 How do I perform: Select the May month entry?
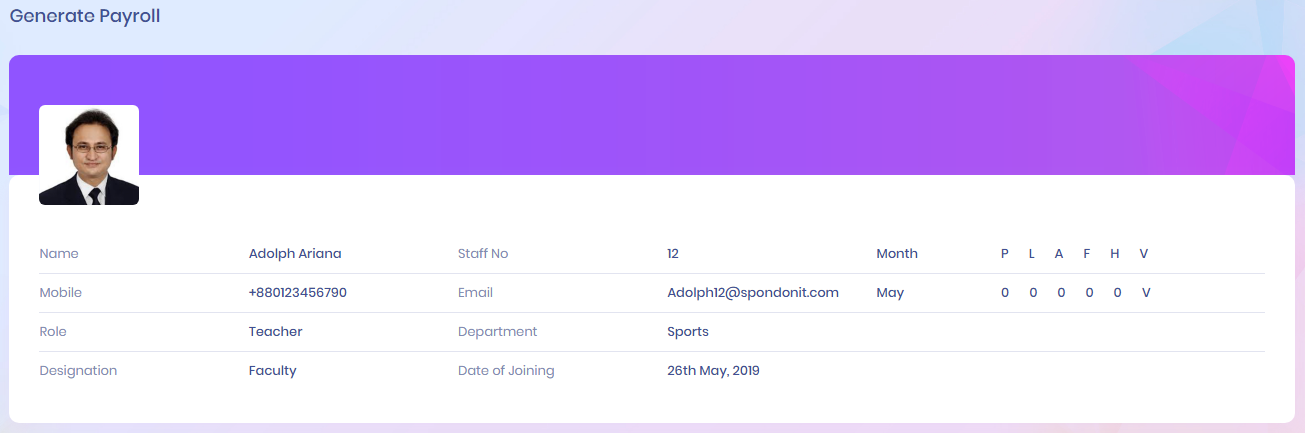(890, 293)
